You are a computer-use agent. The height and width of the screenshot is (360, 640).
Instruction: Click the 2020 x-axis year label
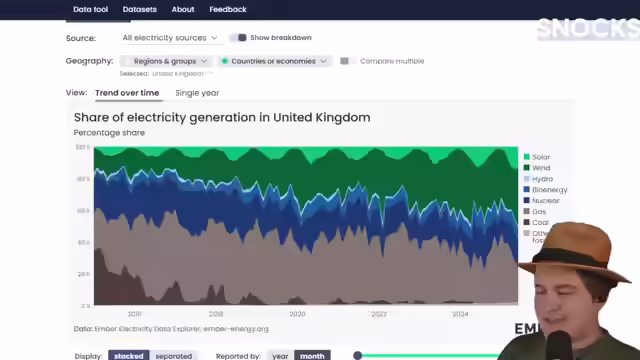coord(298,314)
